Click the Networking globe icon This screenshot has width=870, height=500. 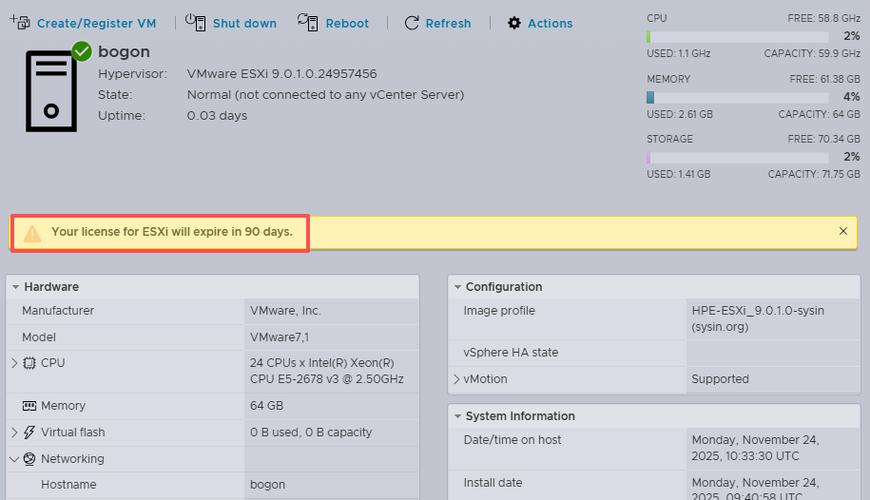click(29, 459)
